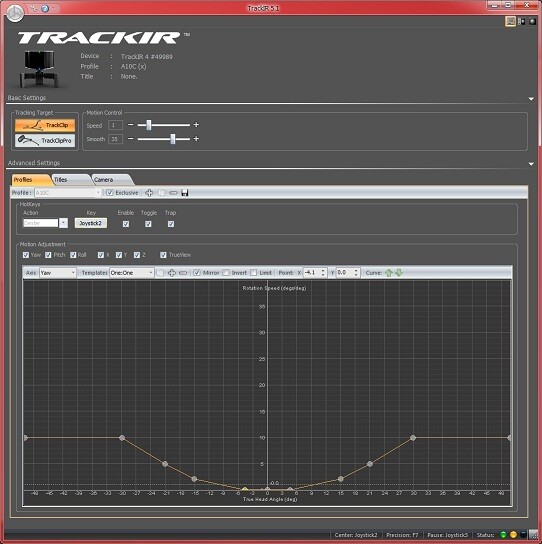Screen dimensions: 542x544
Task: Click the tools icon beside the help icon
Action: (33, 8)
